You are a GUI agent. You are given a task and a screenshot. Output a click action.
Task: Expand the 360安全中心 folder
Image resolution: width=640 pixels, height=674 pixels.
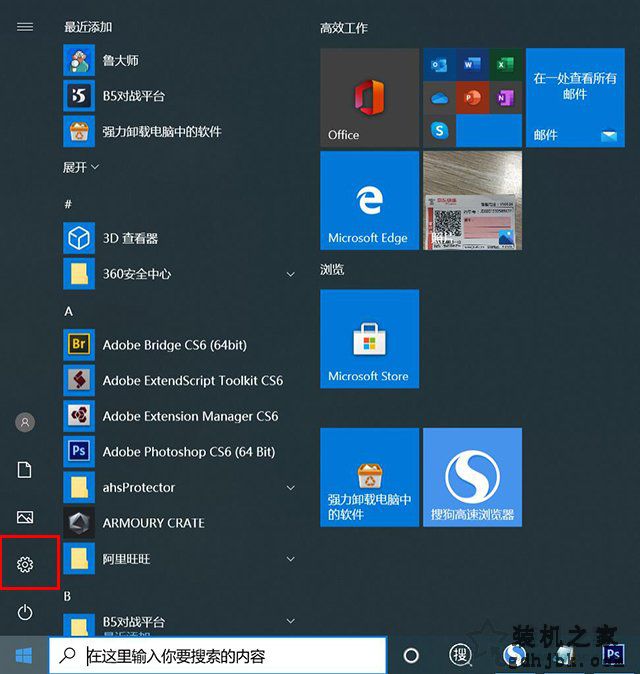point(291,274)
